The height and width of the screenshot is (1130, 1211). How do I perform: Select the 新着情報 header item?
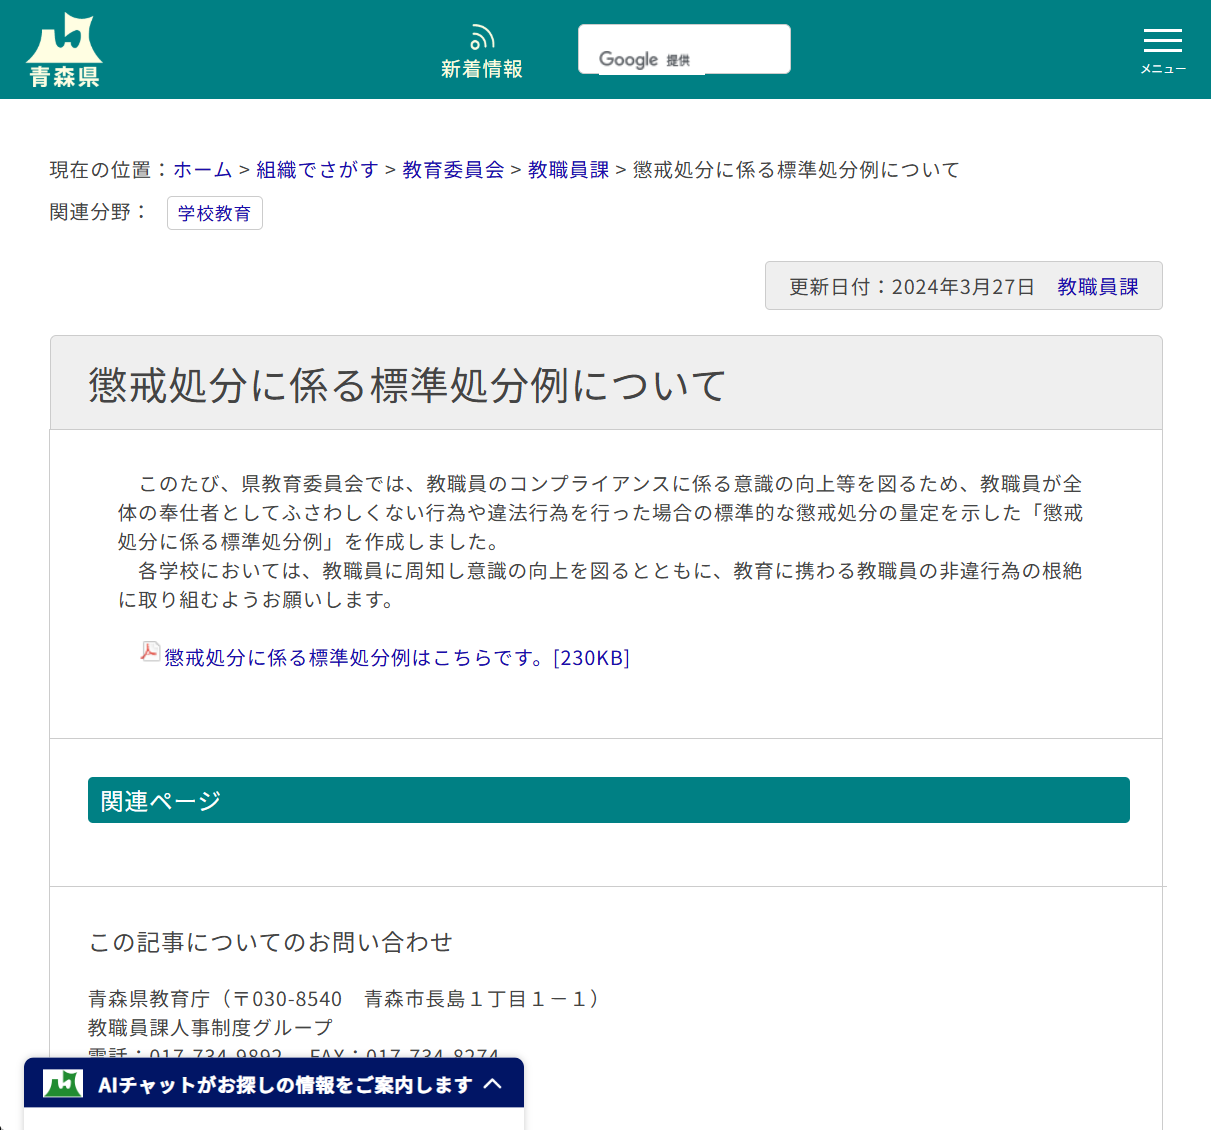click(482, 49)
